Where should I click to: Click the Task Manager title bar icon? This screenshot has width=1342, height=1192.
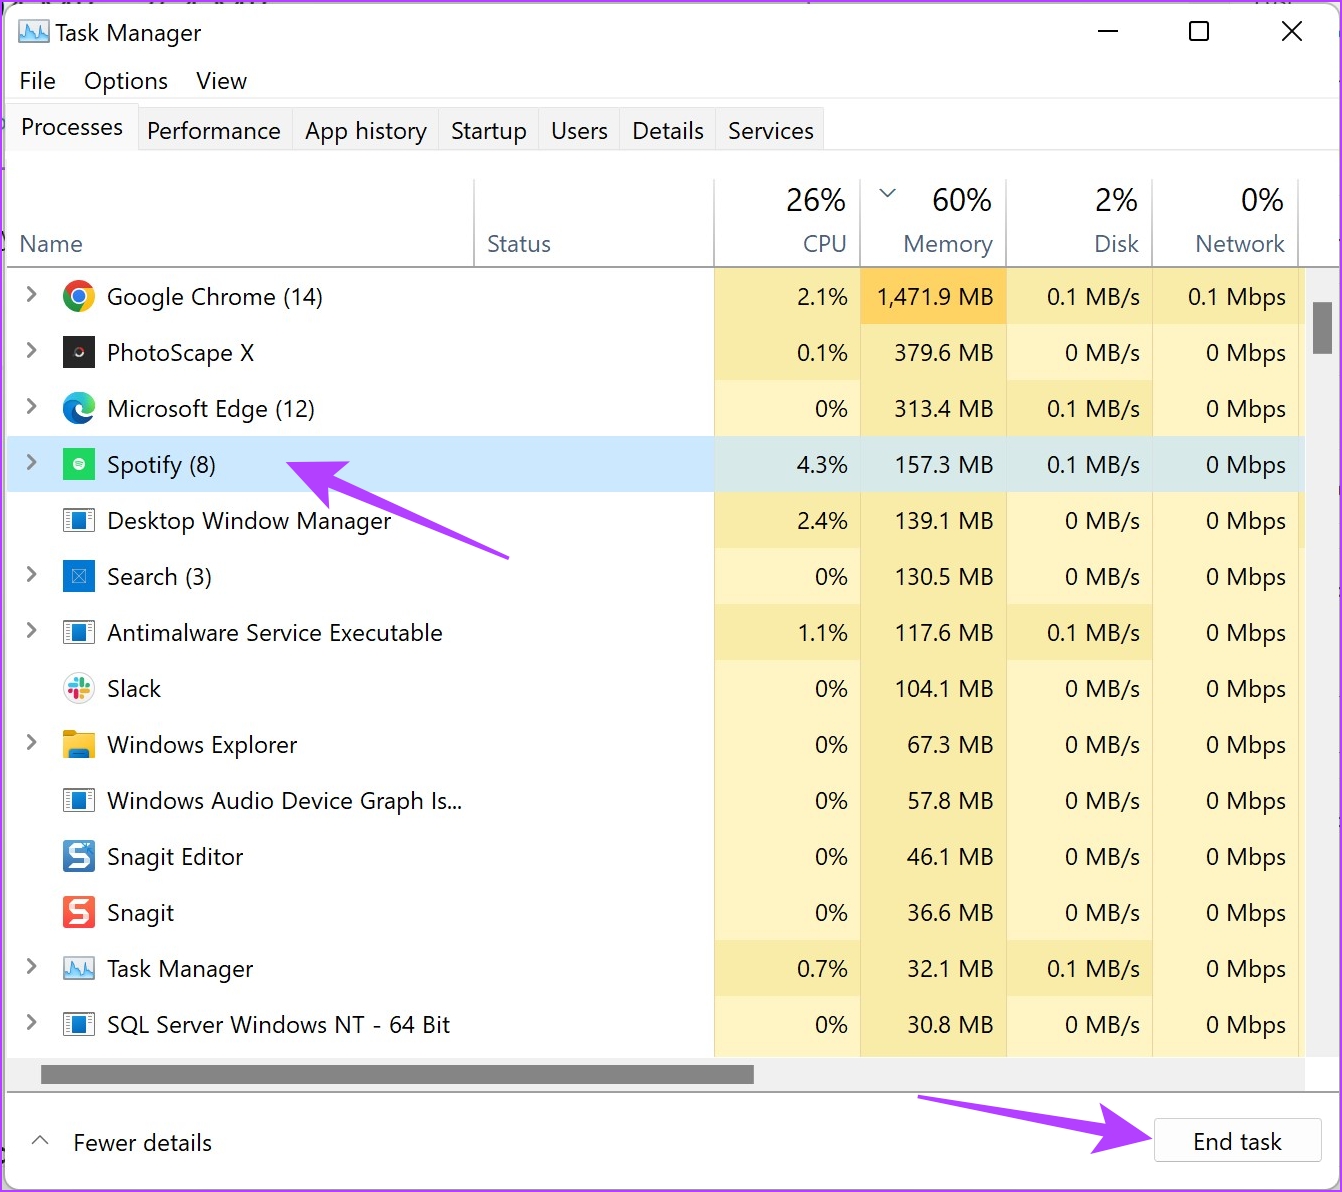tap(33, 32)
